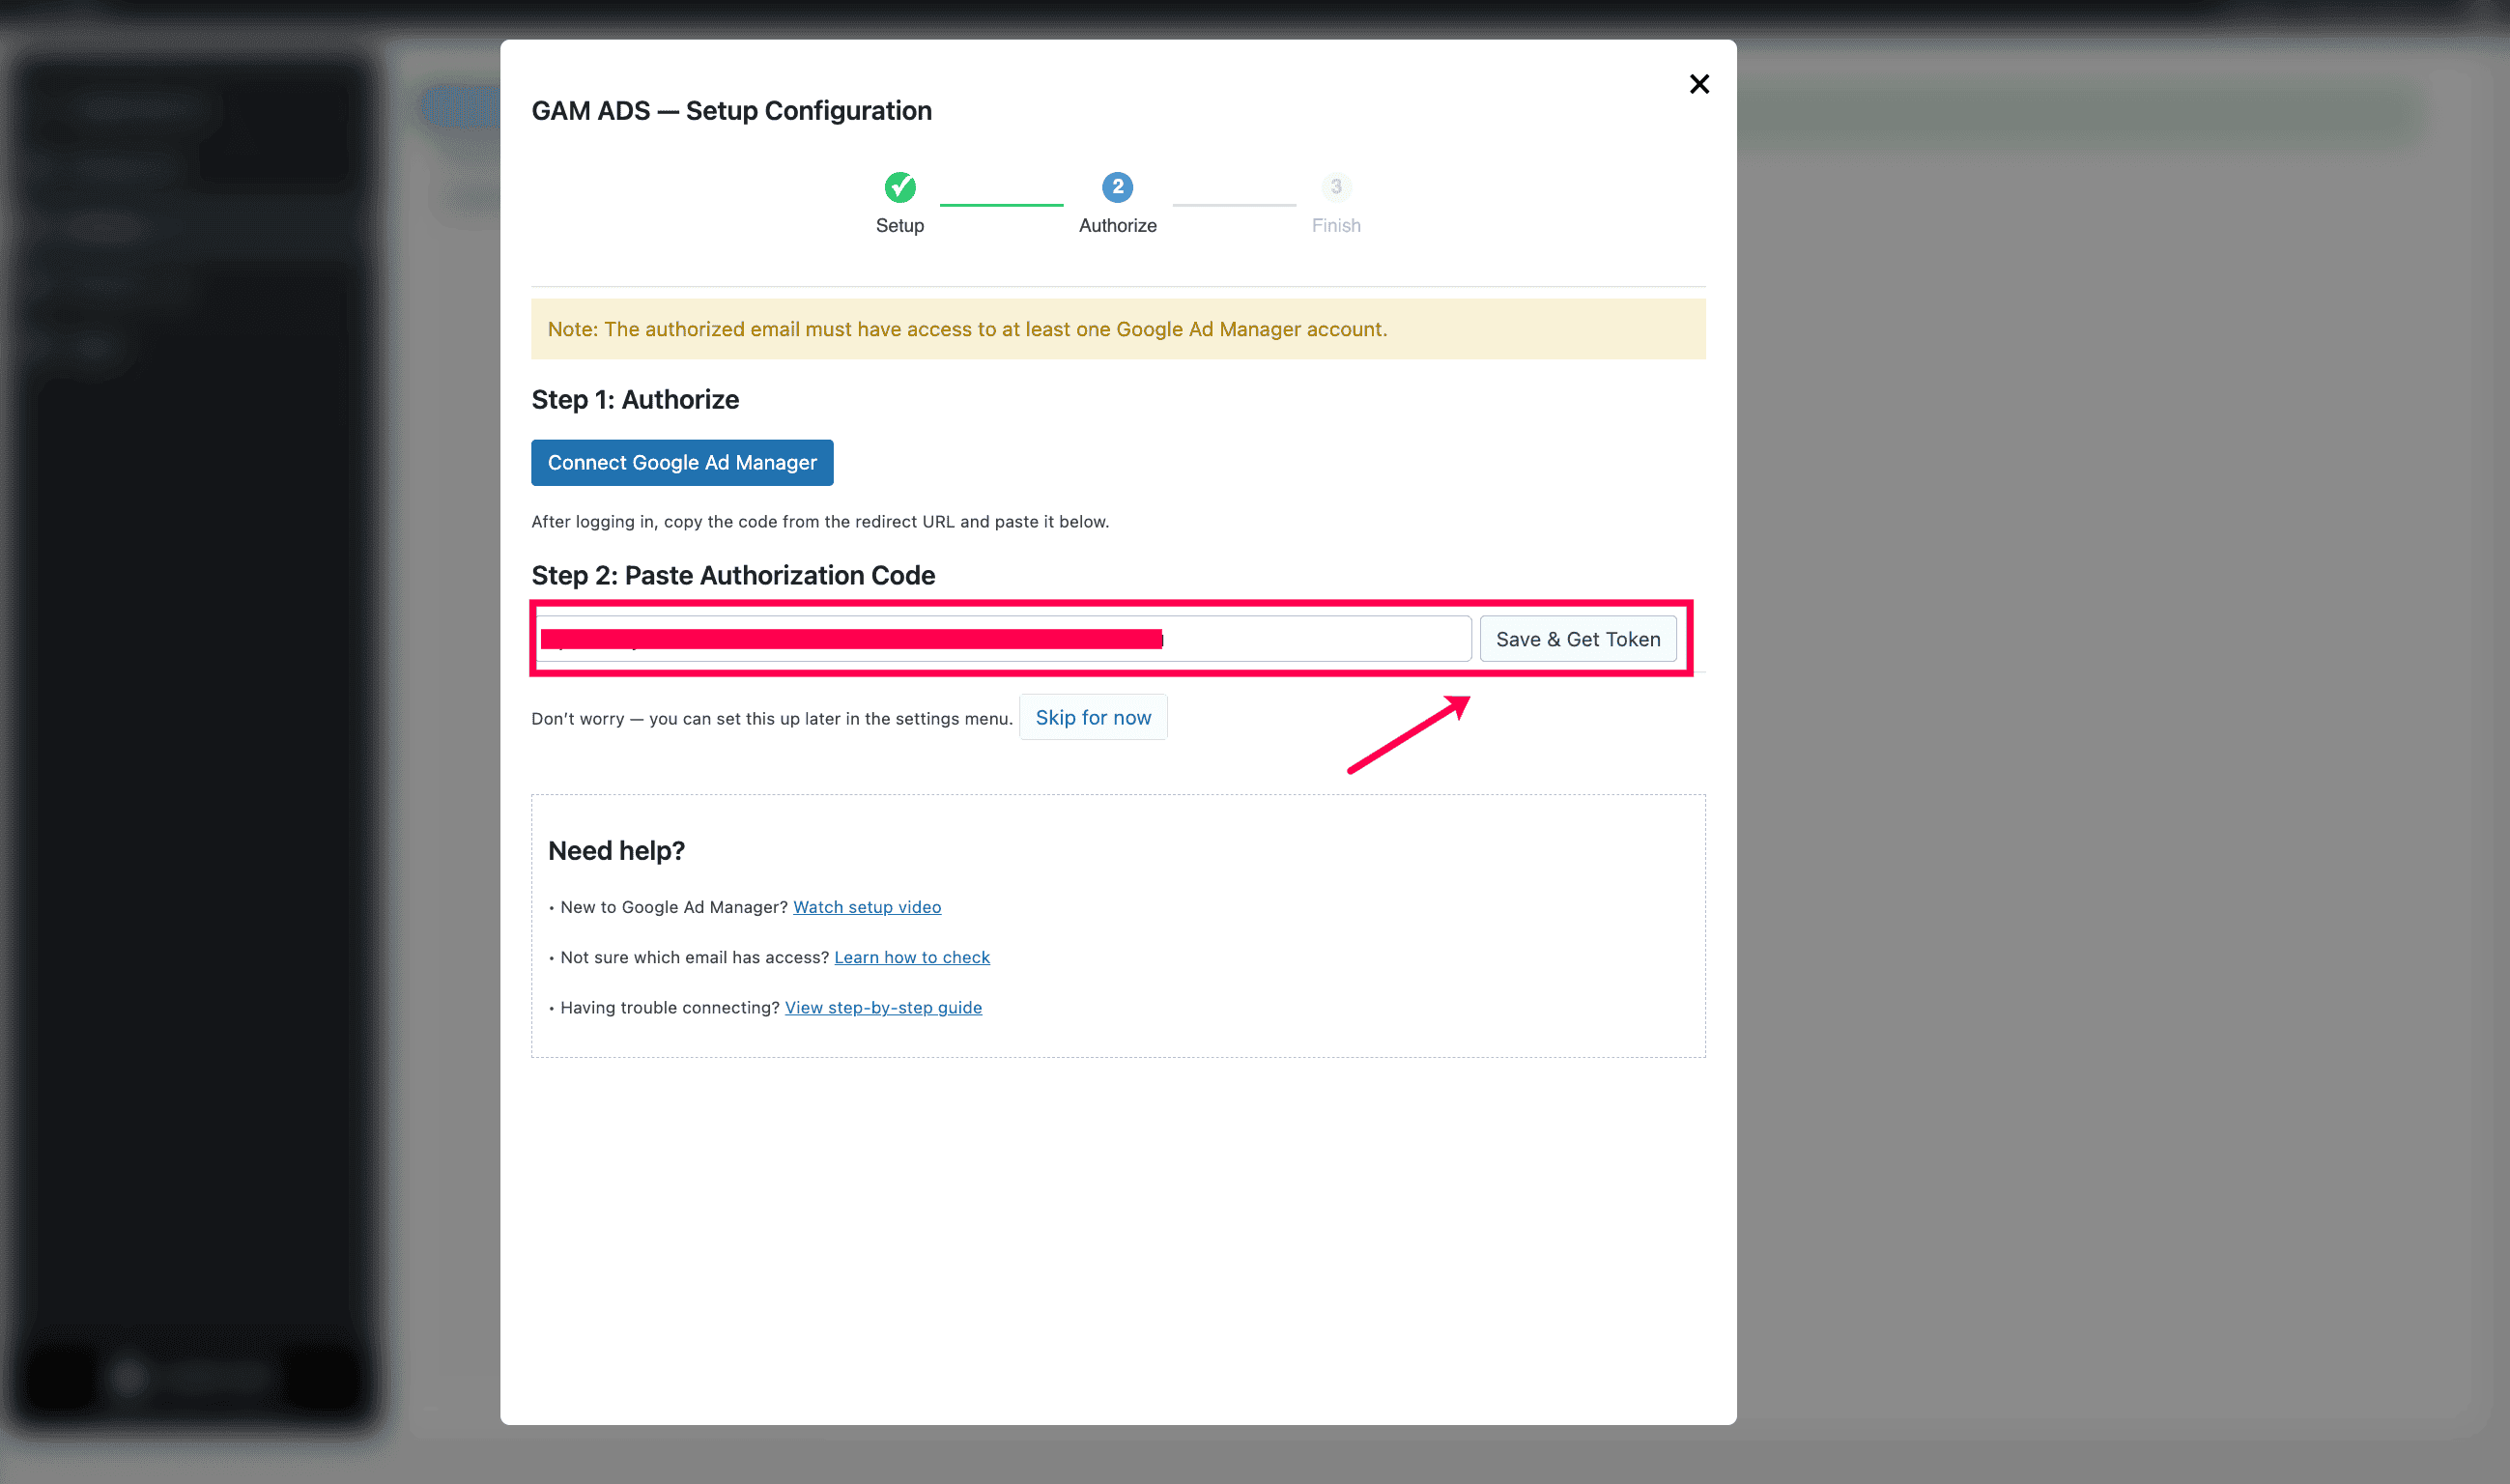Select the Authorize step number icon
The image size is (2510, 1484).
tap(1117, 187)
